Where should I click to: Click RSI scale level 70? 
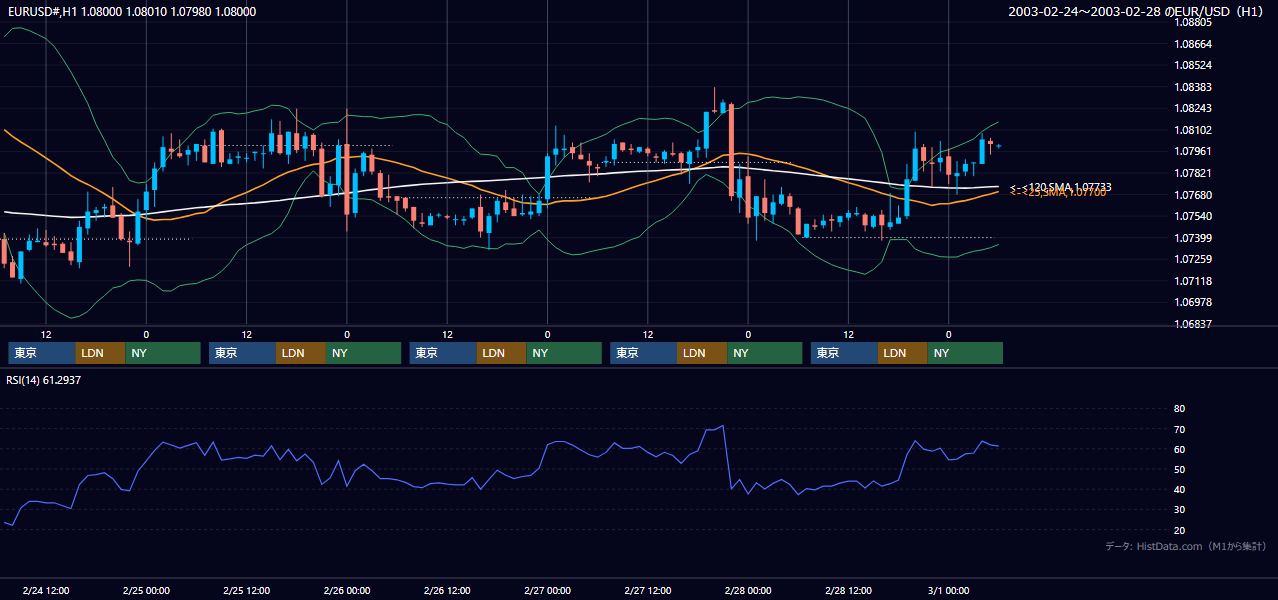[1179, 429]
